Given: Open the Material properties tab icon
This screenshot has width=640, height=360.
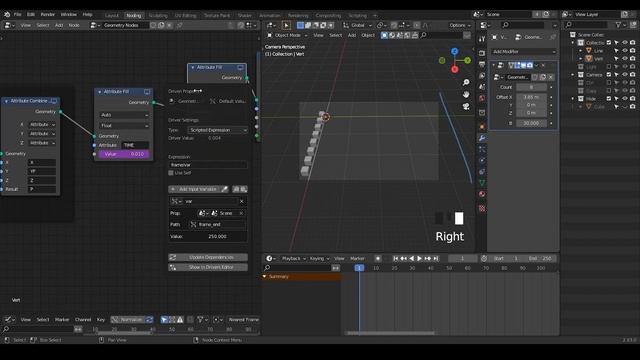Looking at the screenshot, I should 482,194.
